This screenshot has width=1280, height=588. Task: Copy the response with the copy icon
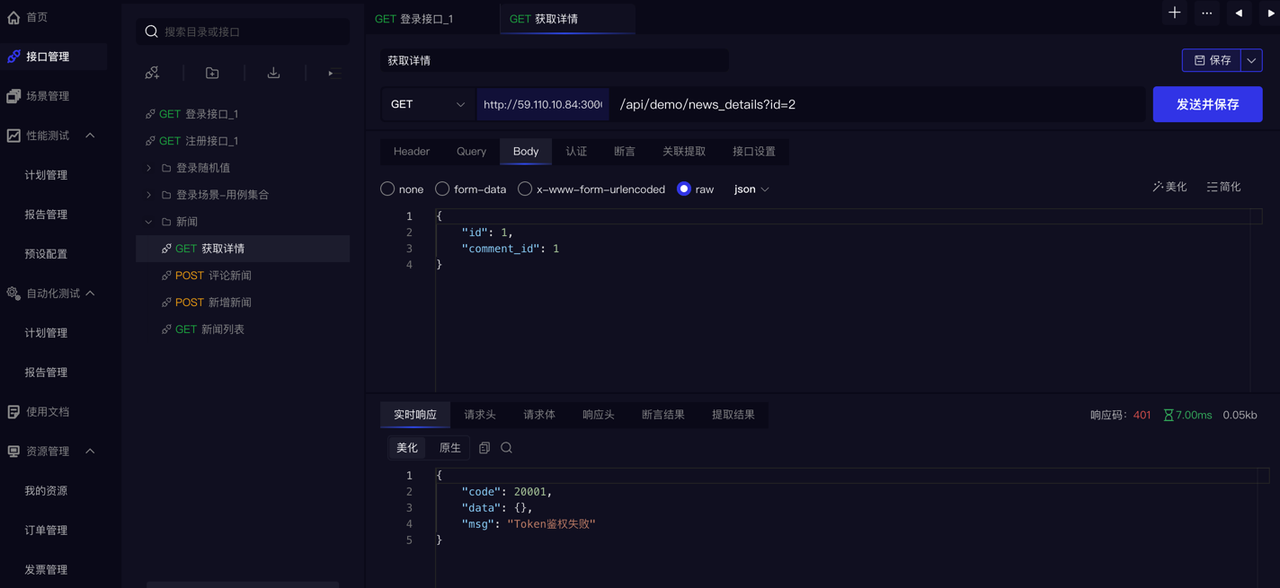point(484,448)
